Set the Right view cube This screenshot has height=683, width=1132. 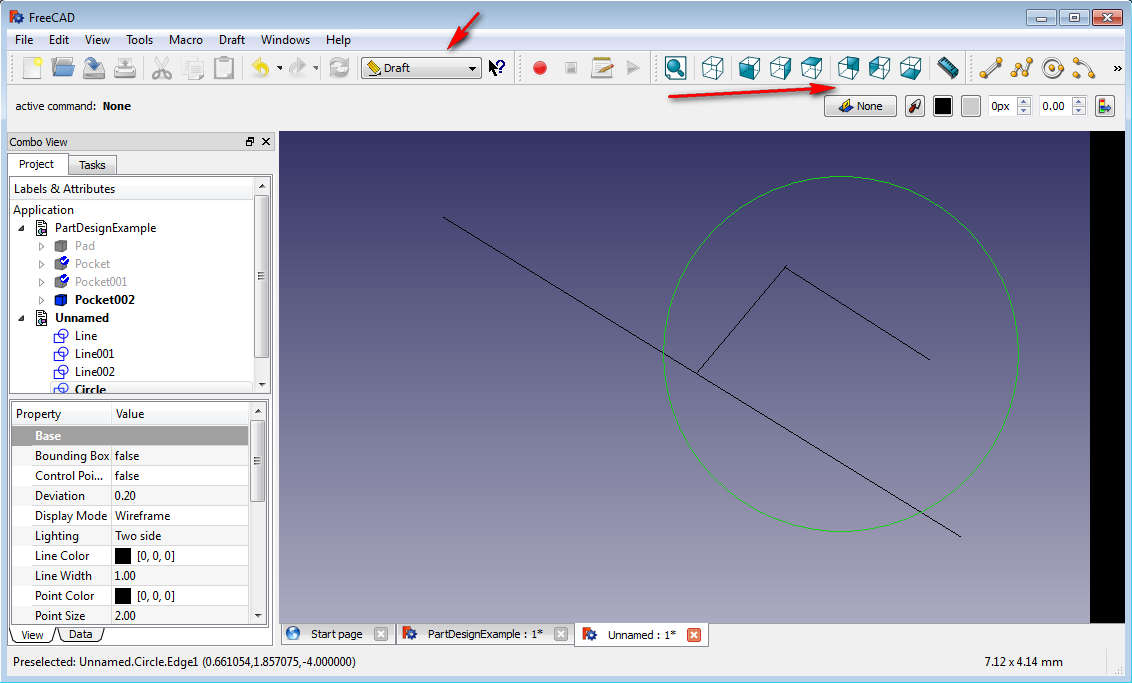coord(780,68)
